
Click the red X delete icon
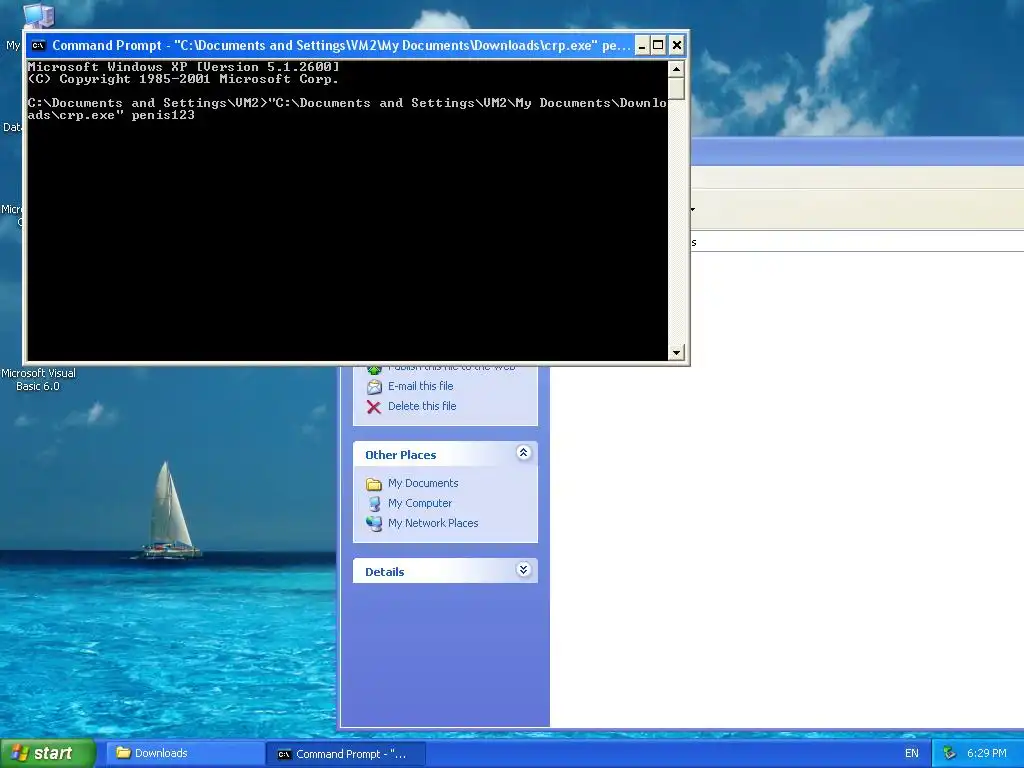click(x=374, y=407)
